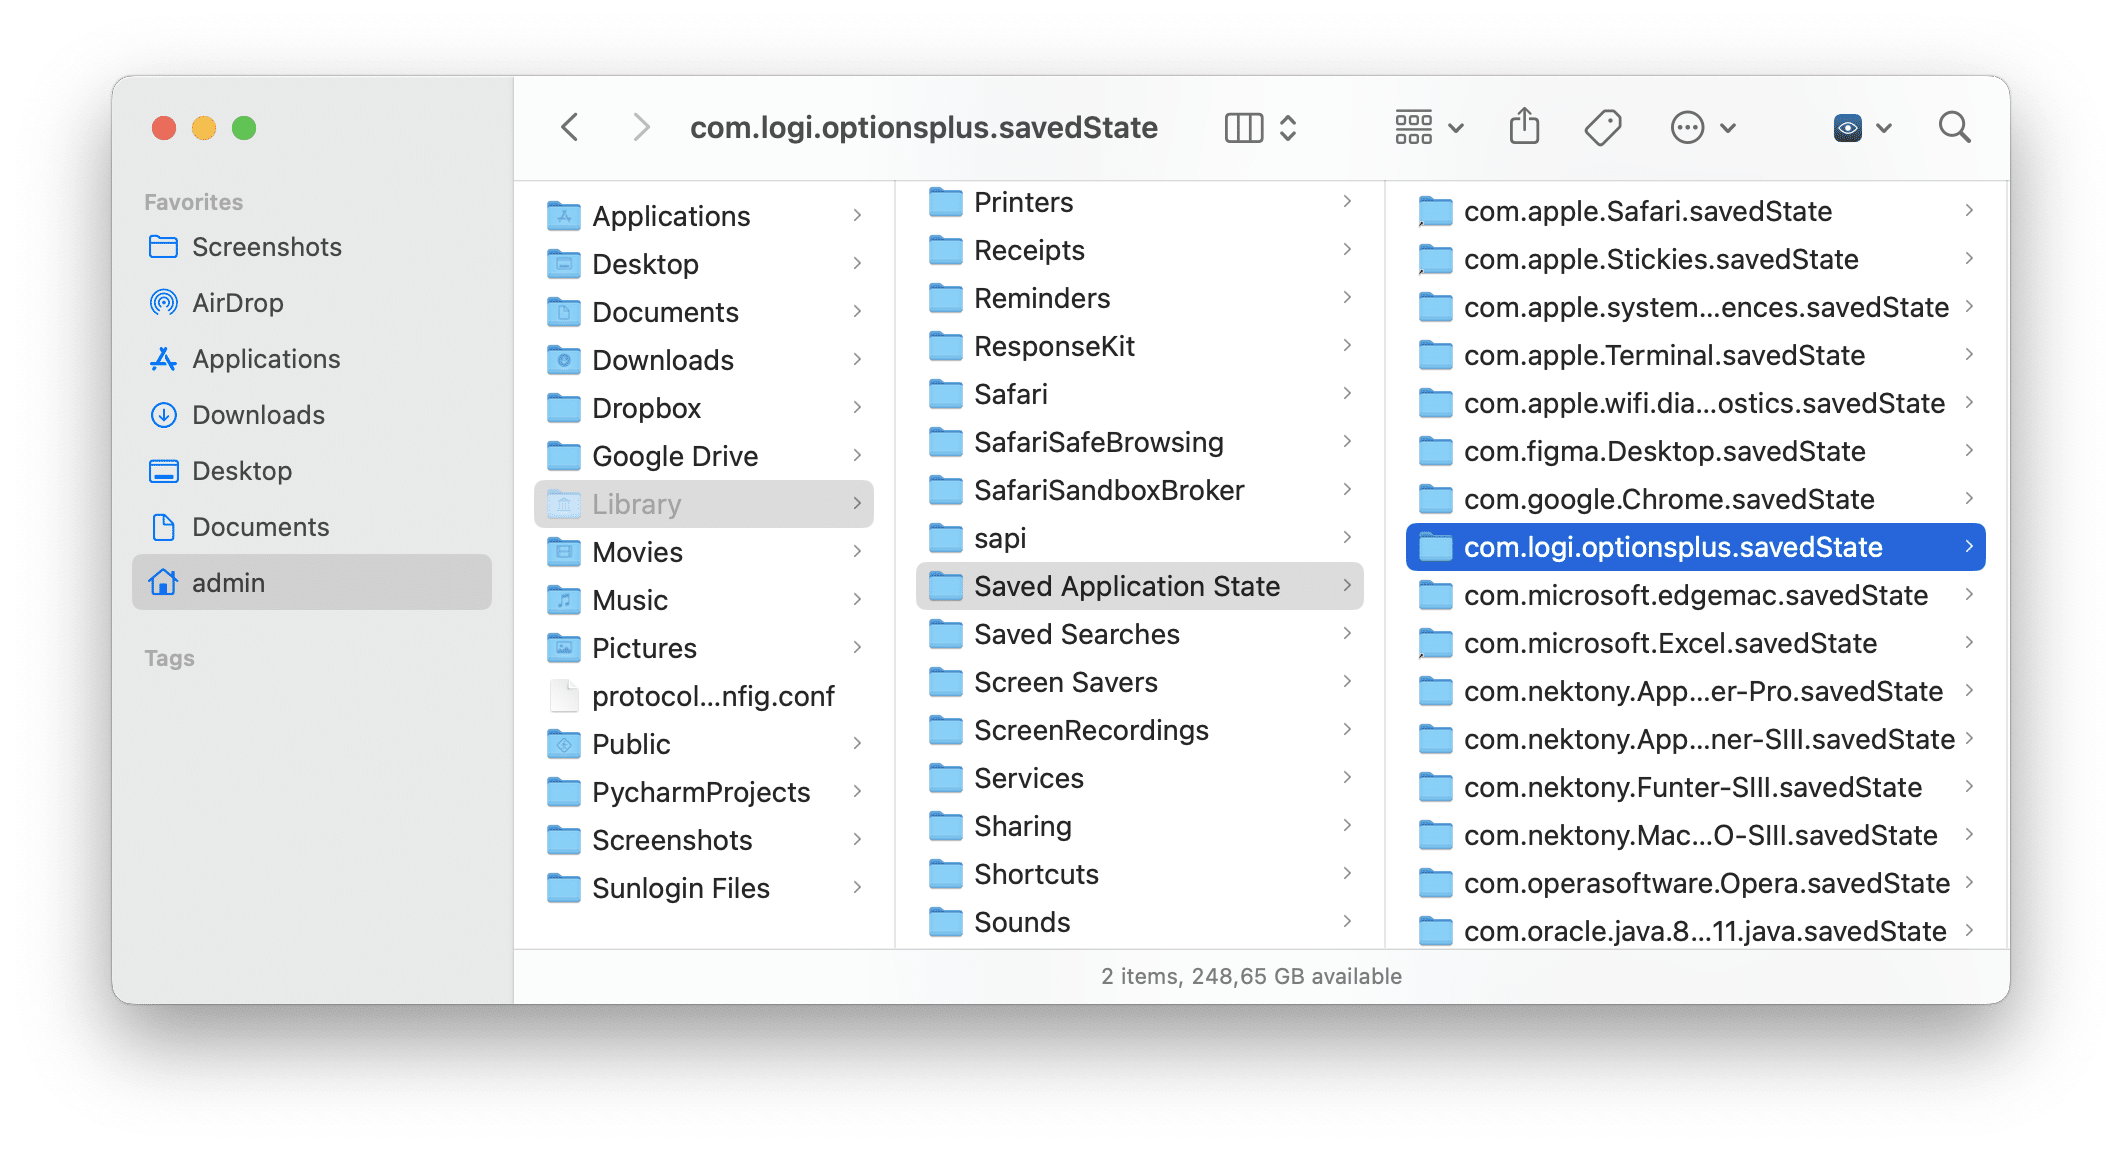Expand the Sharing folder chevron
The image size is (2122, 1152).
coord(1347,825)
